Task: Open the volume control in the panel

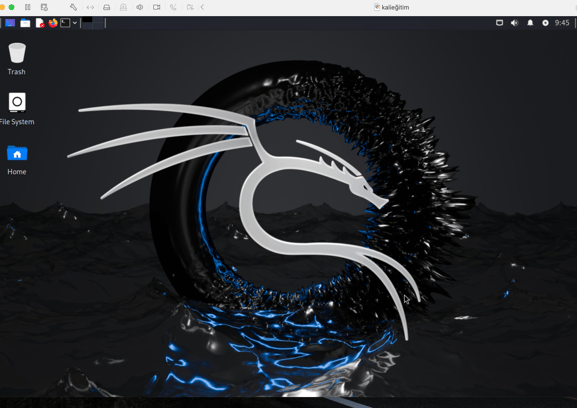Action: pos(514,23)
